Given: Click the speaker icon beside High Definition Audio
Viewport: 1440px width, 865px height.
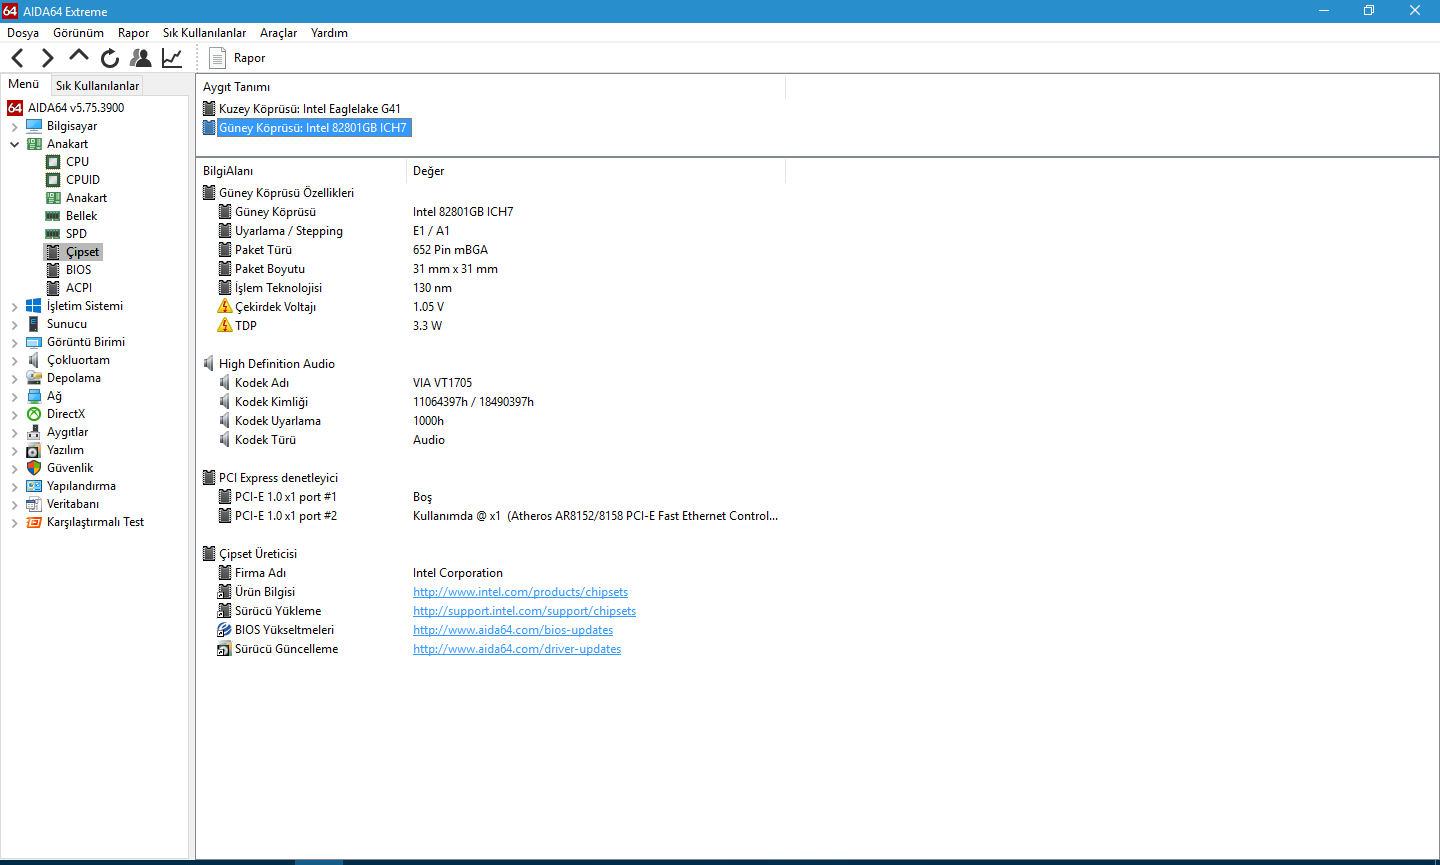Looking at the screenshot, I should click(x=209, y=364).
